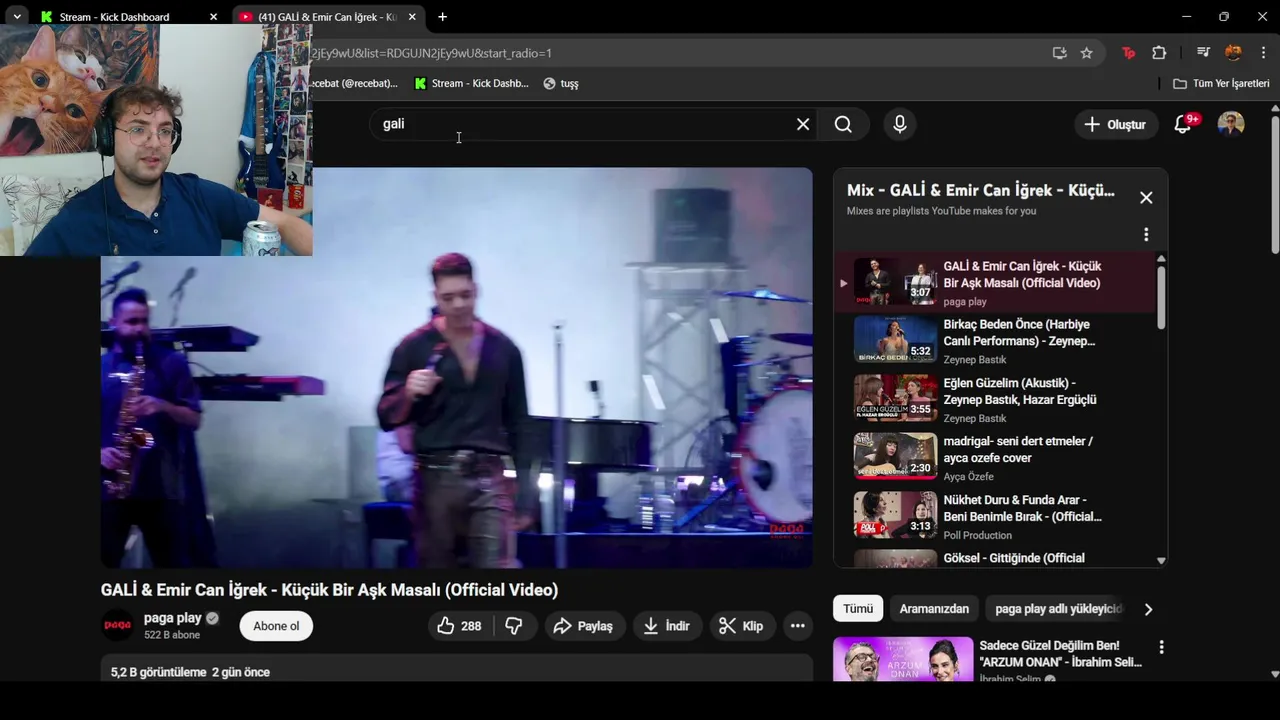Image resolution: width=1280 pixels, height=720 pixels.
Task: Open the Mix playlist options menu
Action: [x=1146, y=235]
